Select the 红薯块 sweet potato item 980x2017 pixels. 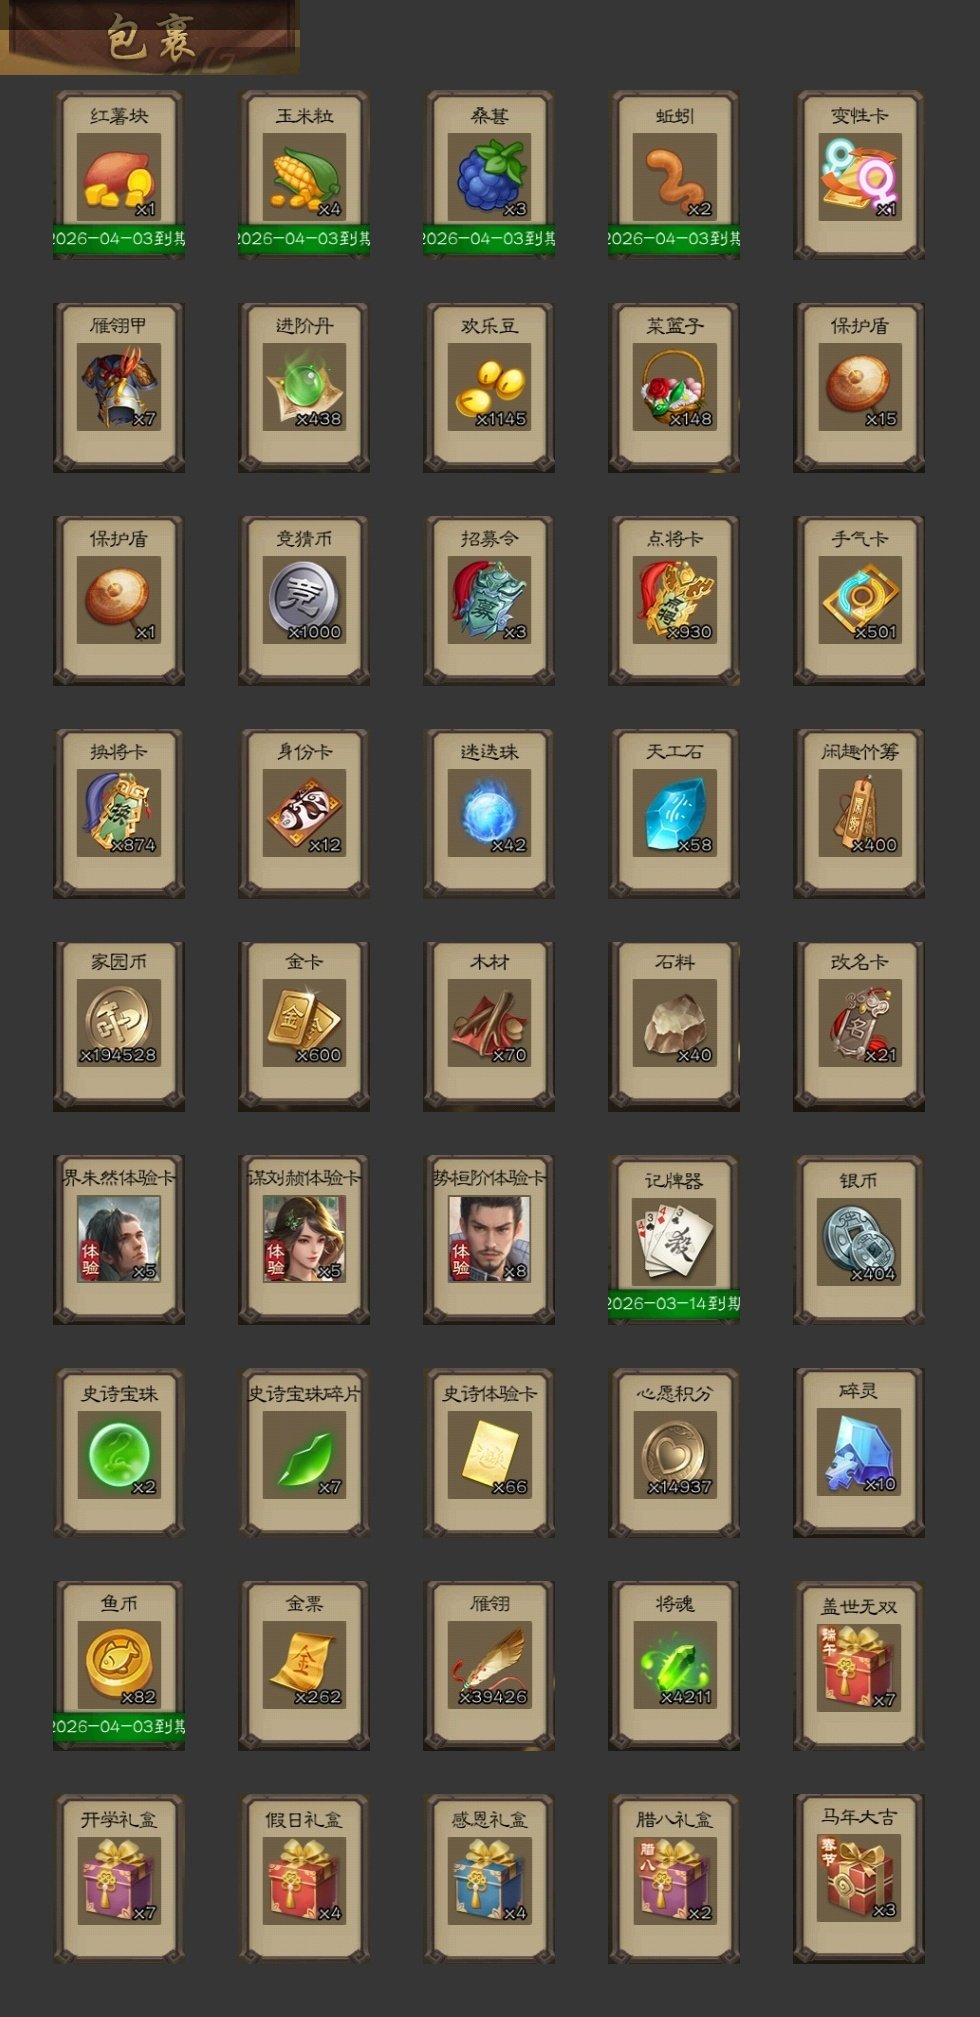119,175
